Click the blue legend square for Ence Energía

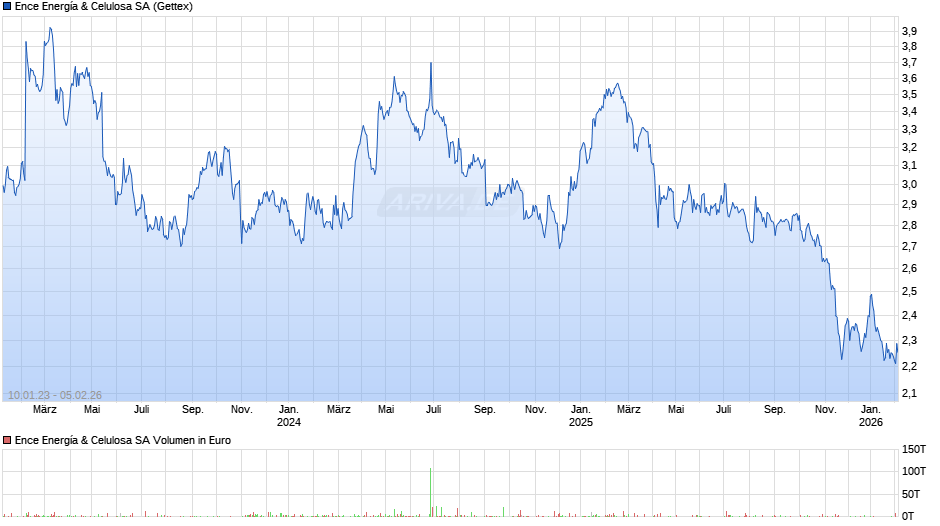pyautogui.click(x=7, y=7)
